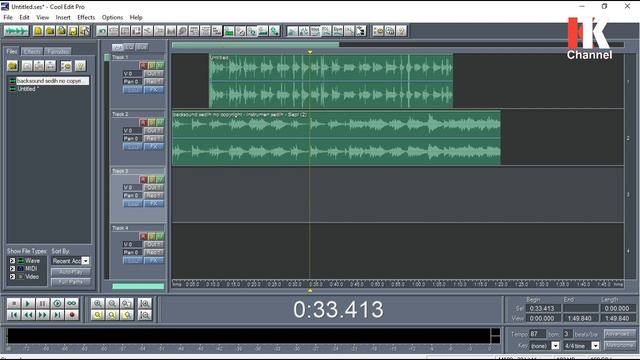Click the Undo toolbar icon
Screen dimensions: 640x360
[x=102, y=31]
